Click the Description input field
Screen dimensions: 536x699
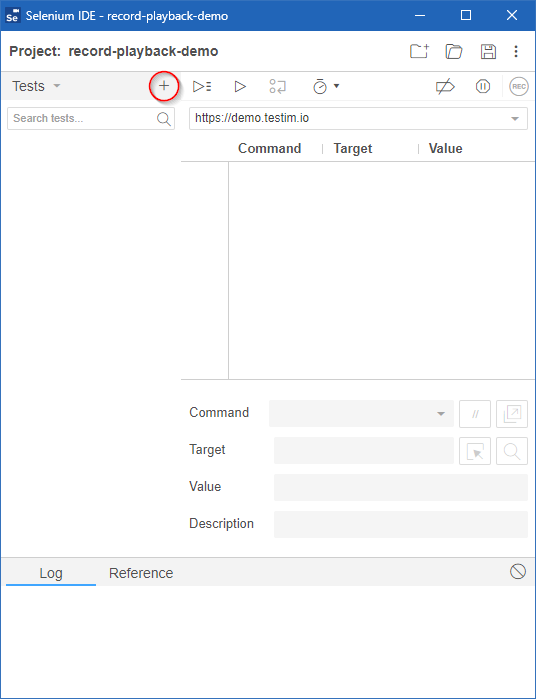pos(401,524)
